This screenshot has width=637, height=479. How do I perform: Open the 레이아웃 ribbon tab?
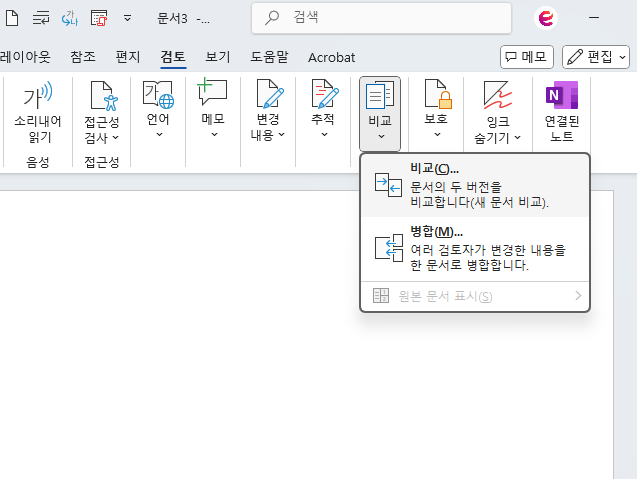click(25, 57)
